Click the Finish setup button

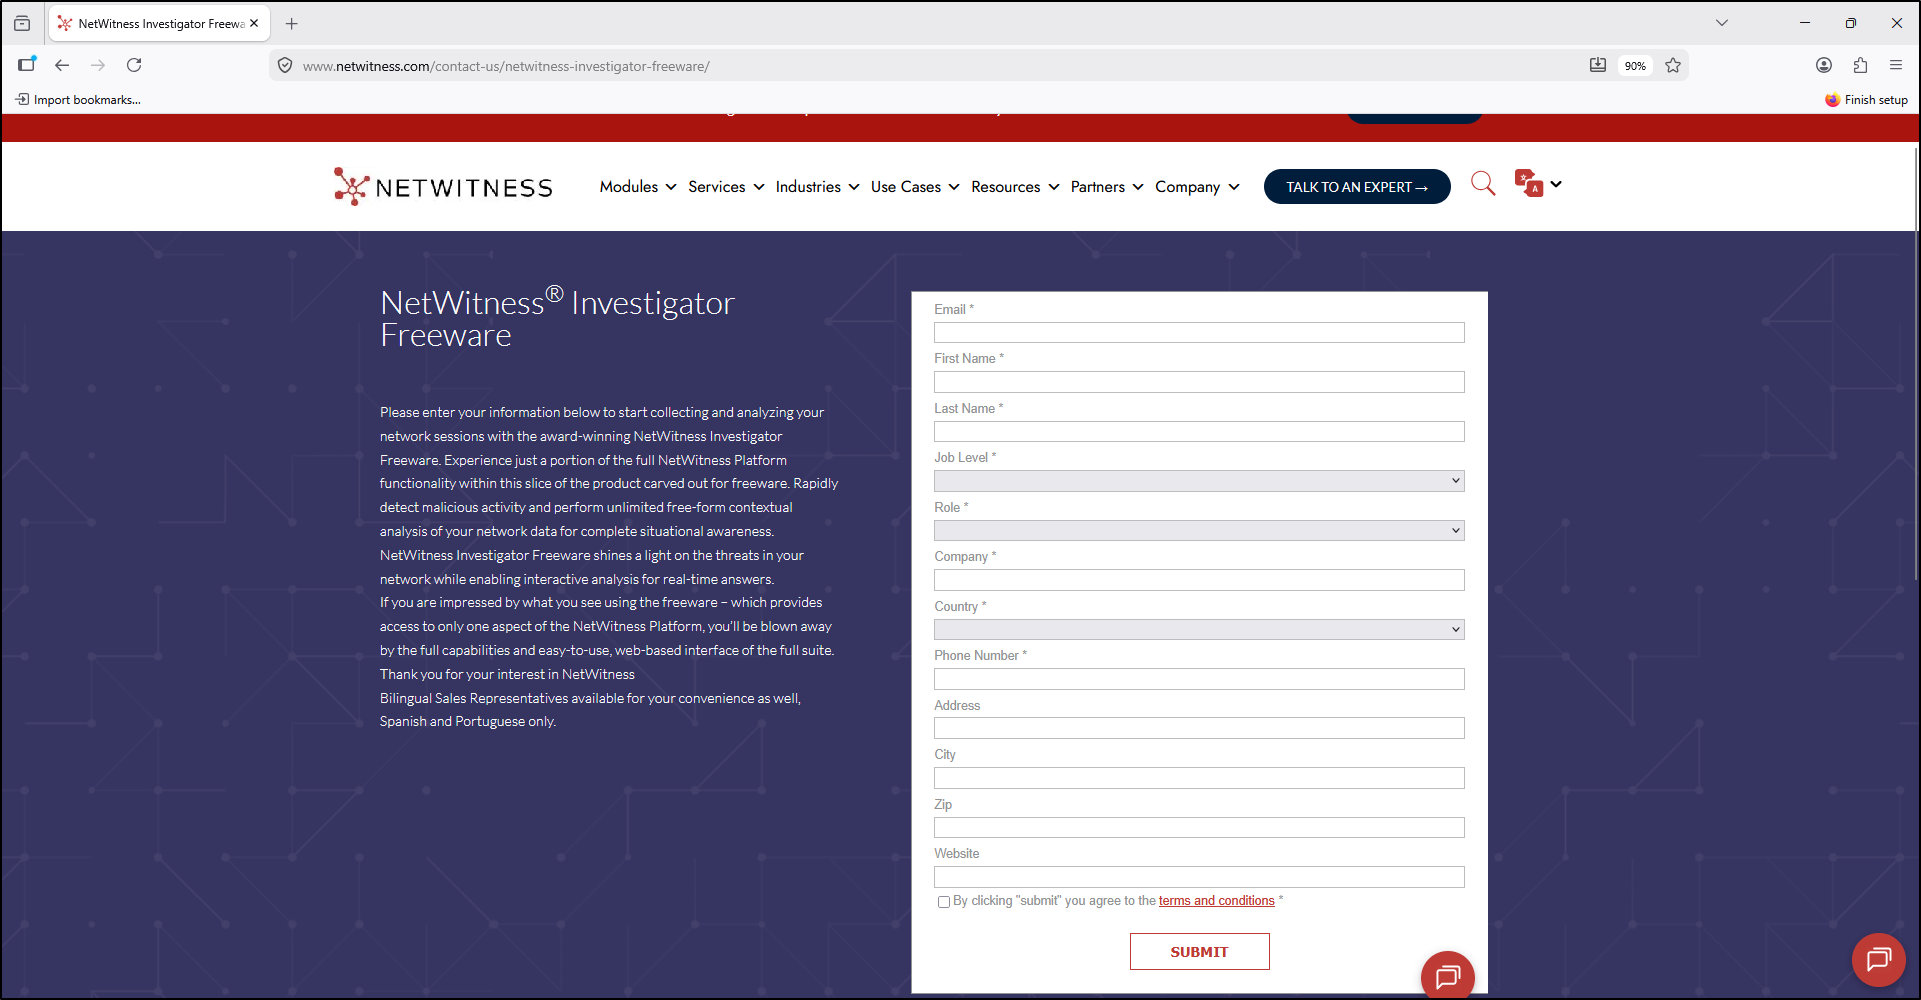(x=1867, y=100)
